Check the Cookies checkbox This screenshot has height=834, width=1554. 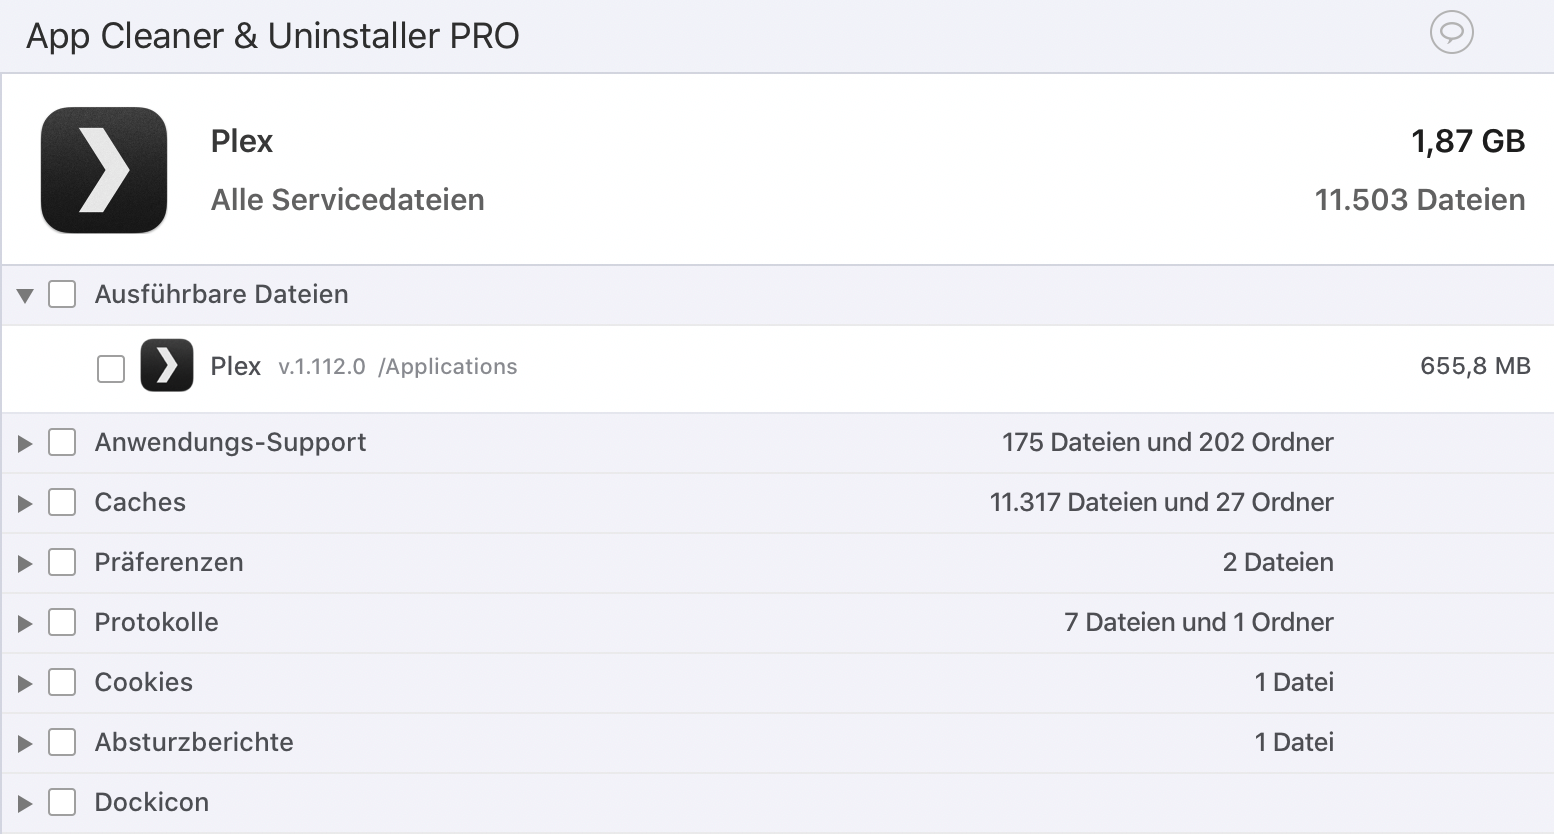(x=62, y=682)
